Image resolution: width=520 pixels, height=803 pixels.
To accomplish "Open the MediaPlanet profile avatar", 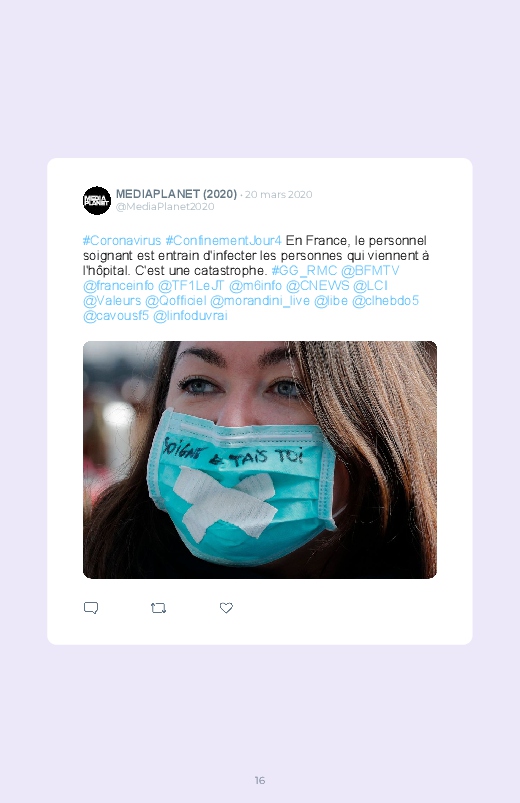I will [x=97, y=200].
